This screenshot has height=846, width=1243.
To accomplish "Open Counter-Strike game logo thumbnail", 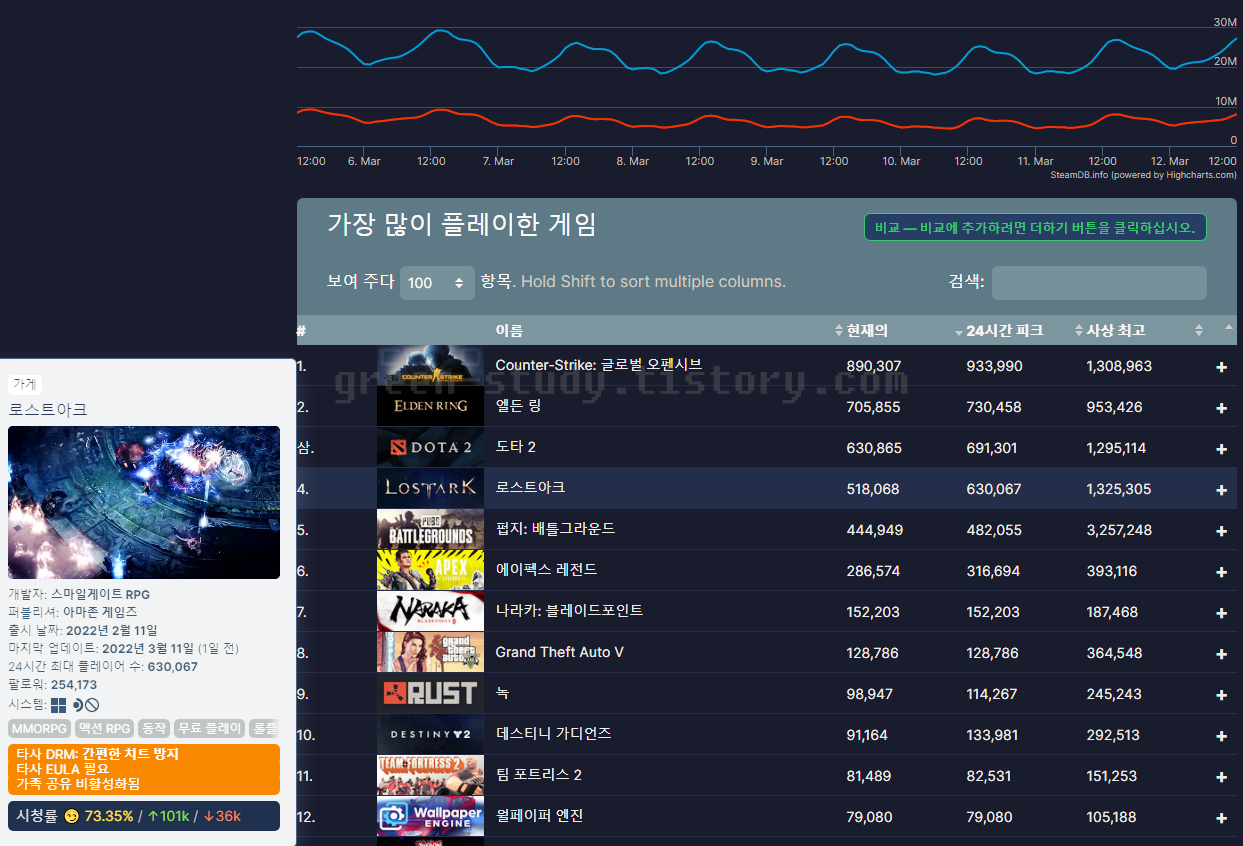I will 430,366.
